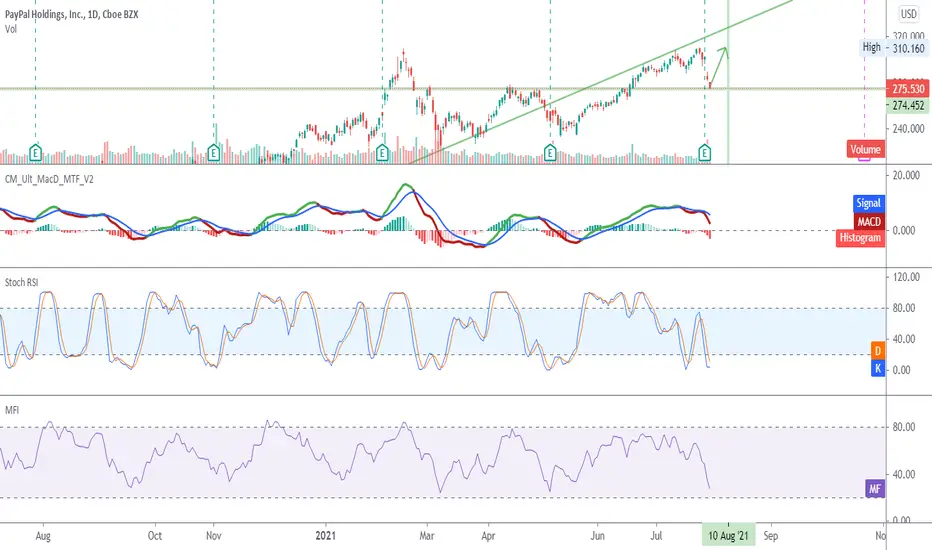The image size is (932, 550).
Task: Click the highlighted 10 Aug '21 date label
Action: coord(728,536)
